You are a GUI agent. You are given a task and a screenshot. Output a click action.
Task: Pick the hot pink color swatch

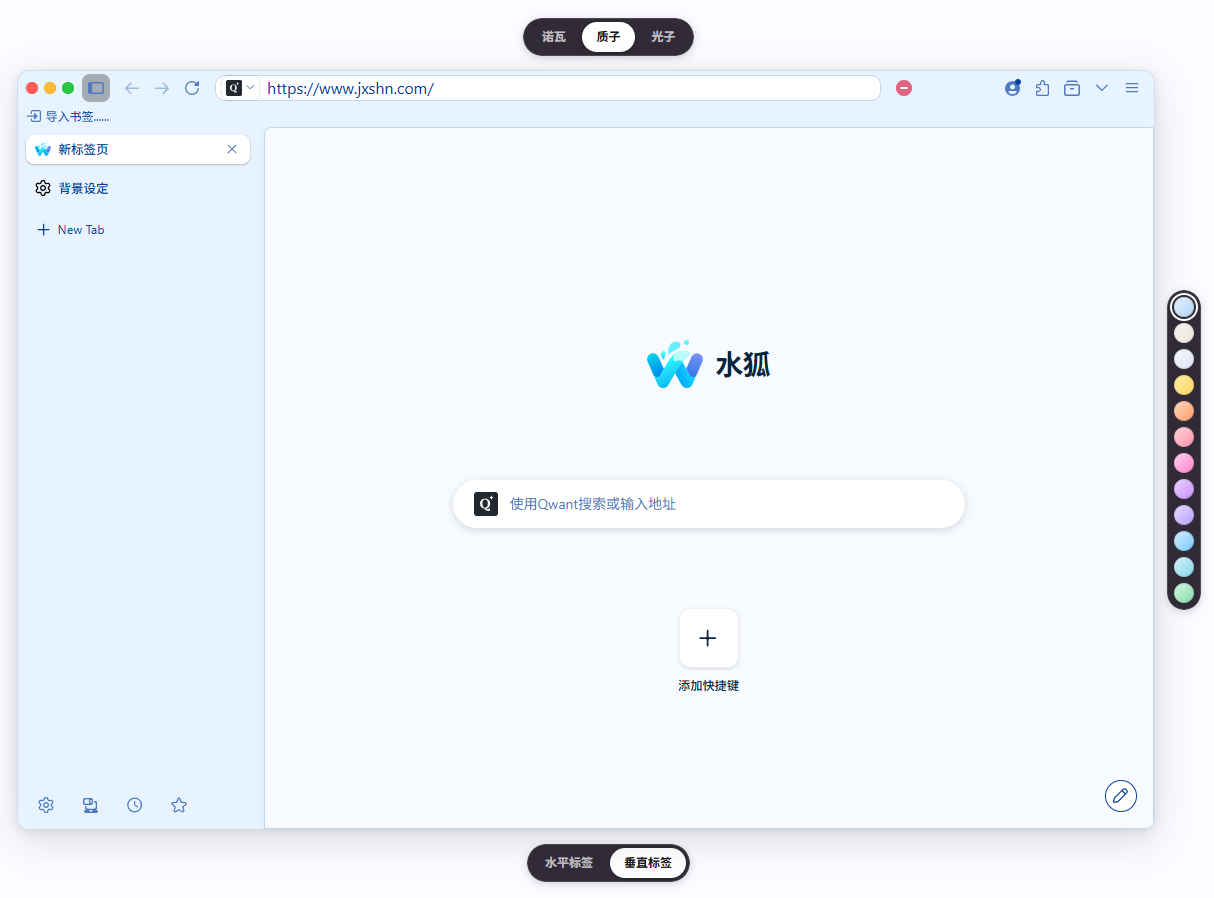(x=1184, y=463)
